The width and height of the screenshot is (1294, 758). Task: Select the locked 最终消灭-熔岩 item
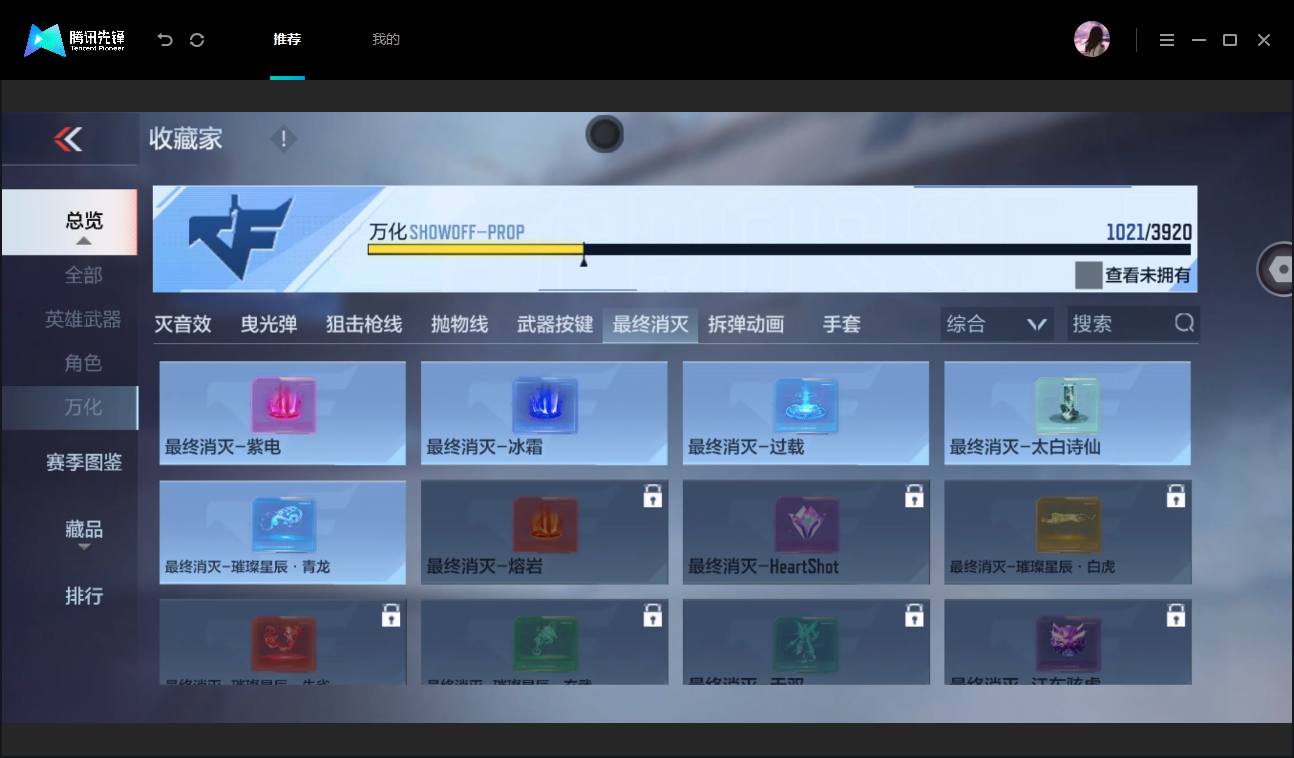544,532
